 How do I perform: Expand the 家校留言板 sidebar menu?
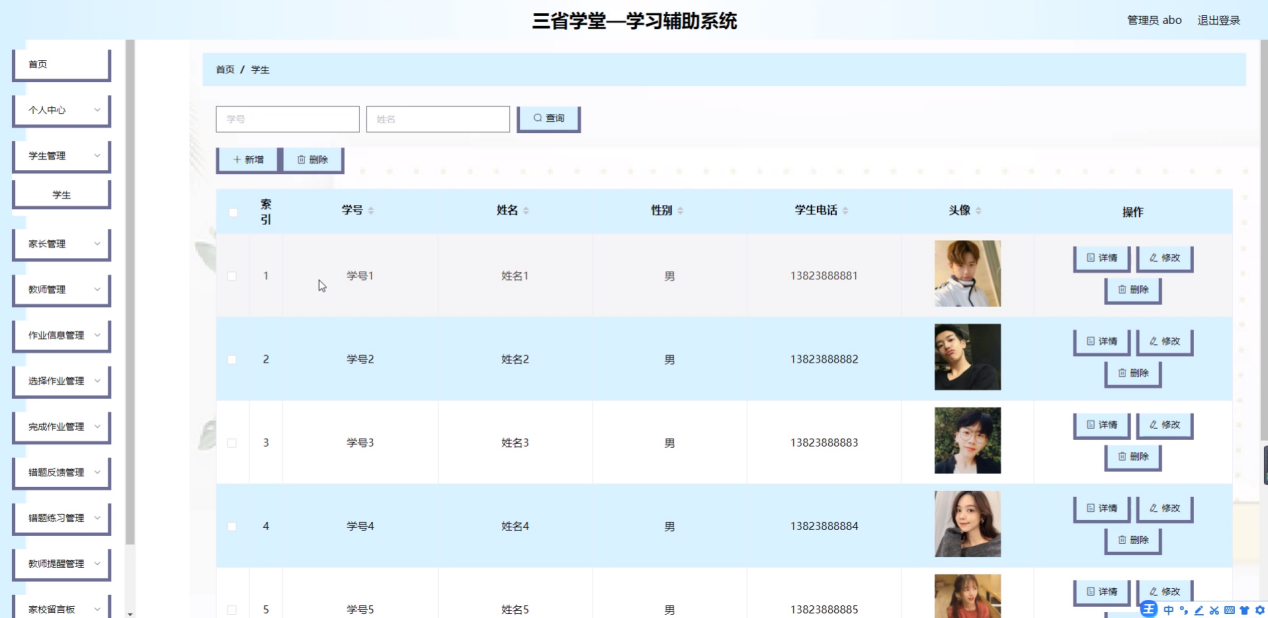tap(62, 608)
